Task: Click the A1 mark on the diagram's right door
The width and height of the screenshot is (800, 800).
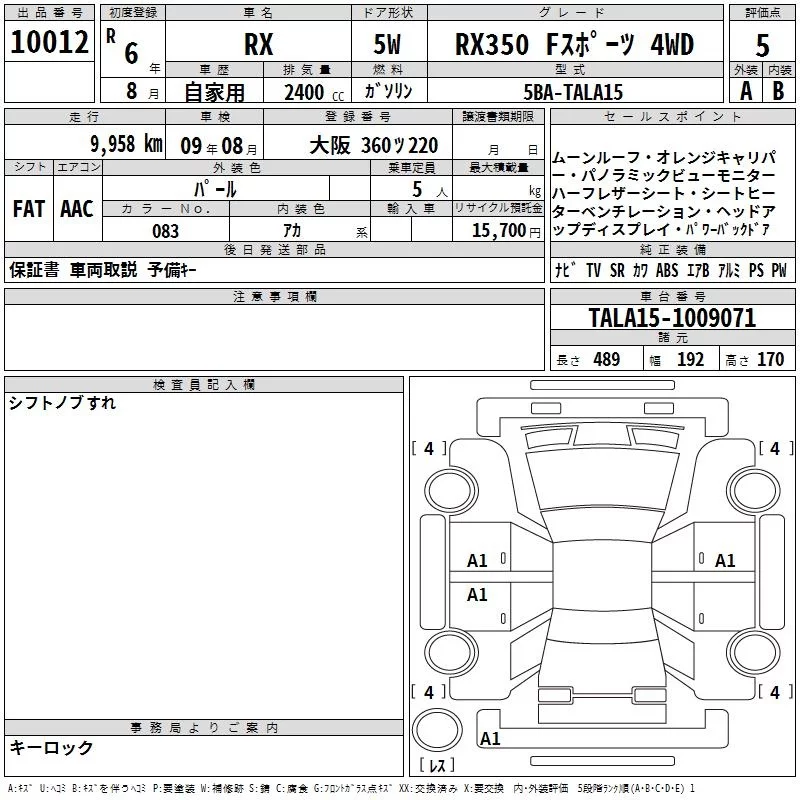Action: point(725,561)
